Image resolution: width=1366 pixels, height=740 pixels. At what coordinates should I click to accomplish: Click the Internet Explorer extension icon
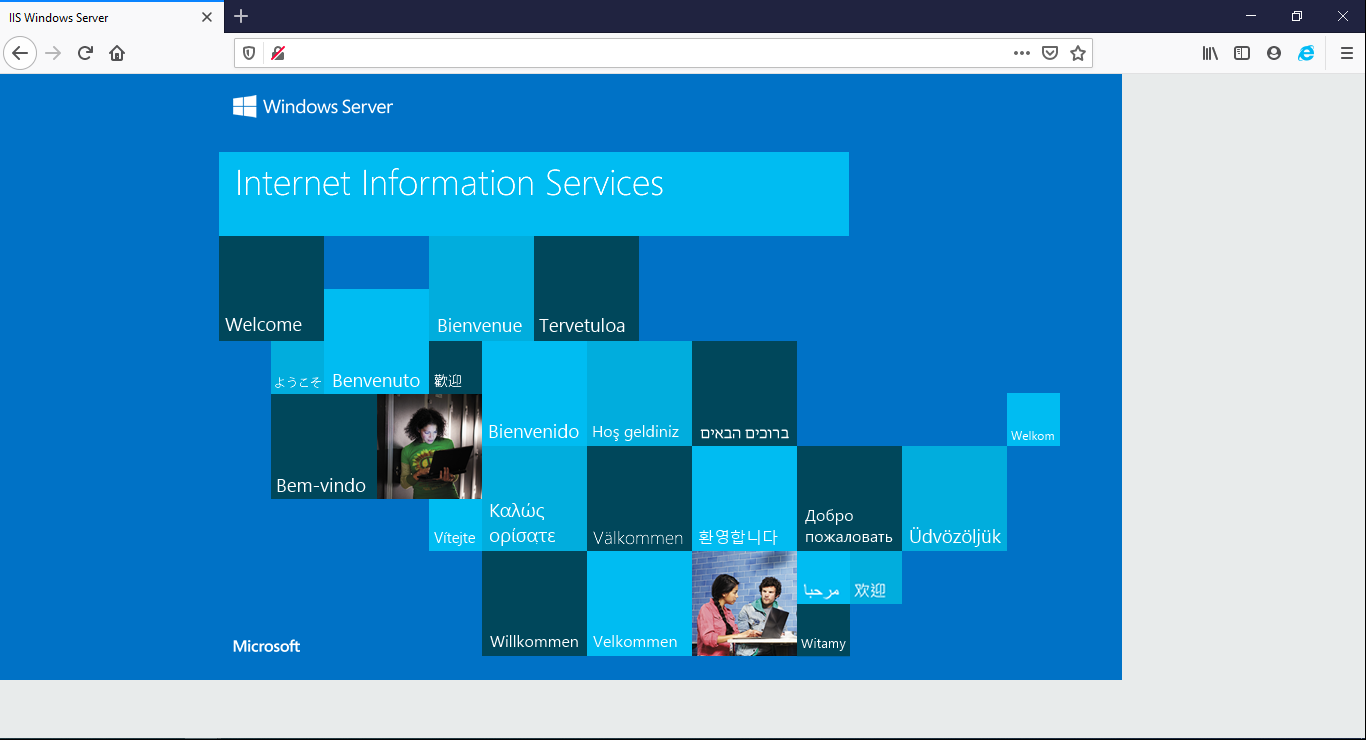point(1306,53)
